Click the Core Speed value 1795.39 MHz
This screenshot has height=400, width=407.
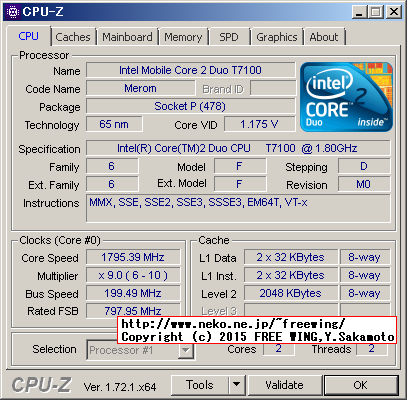(x=133, y=257)
